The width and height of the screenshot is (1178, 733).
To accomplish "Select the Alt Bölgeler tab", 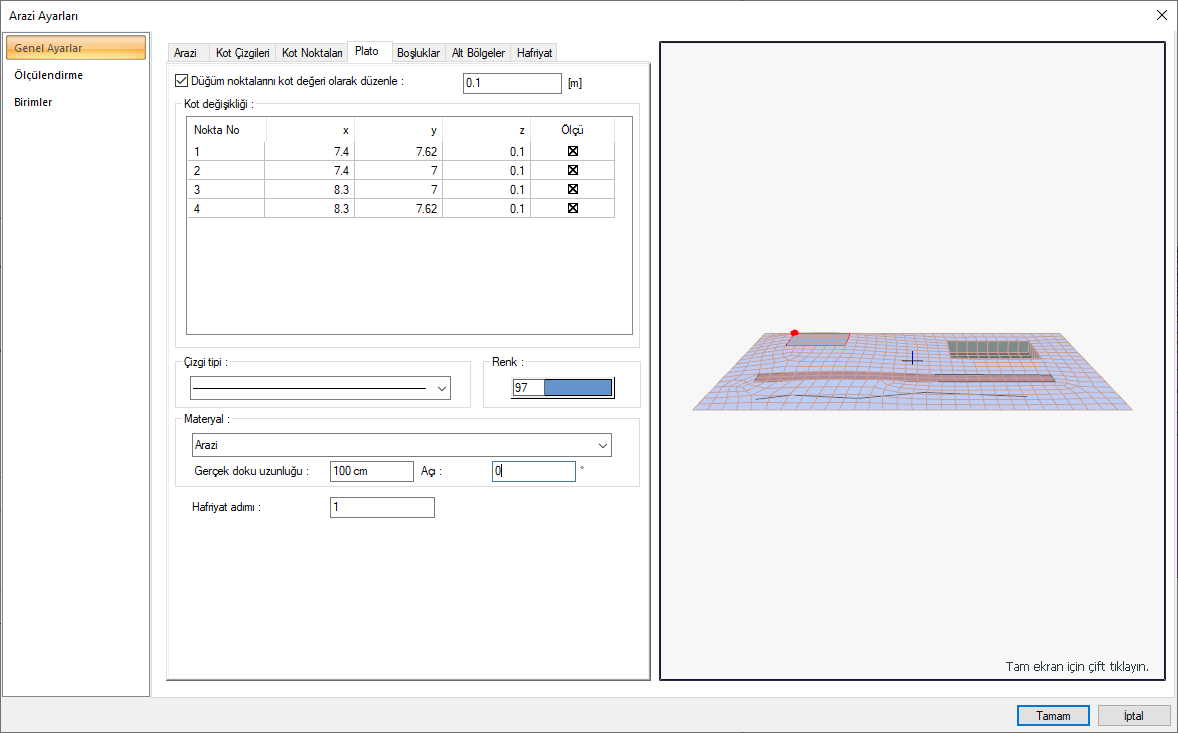I will coord(478,53).
